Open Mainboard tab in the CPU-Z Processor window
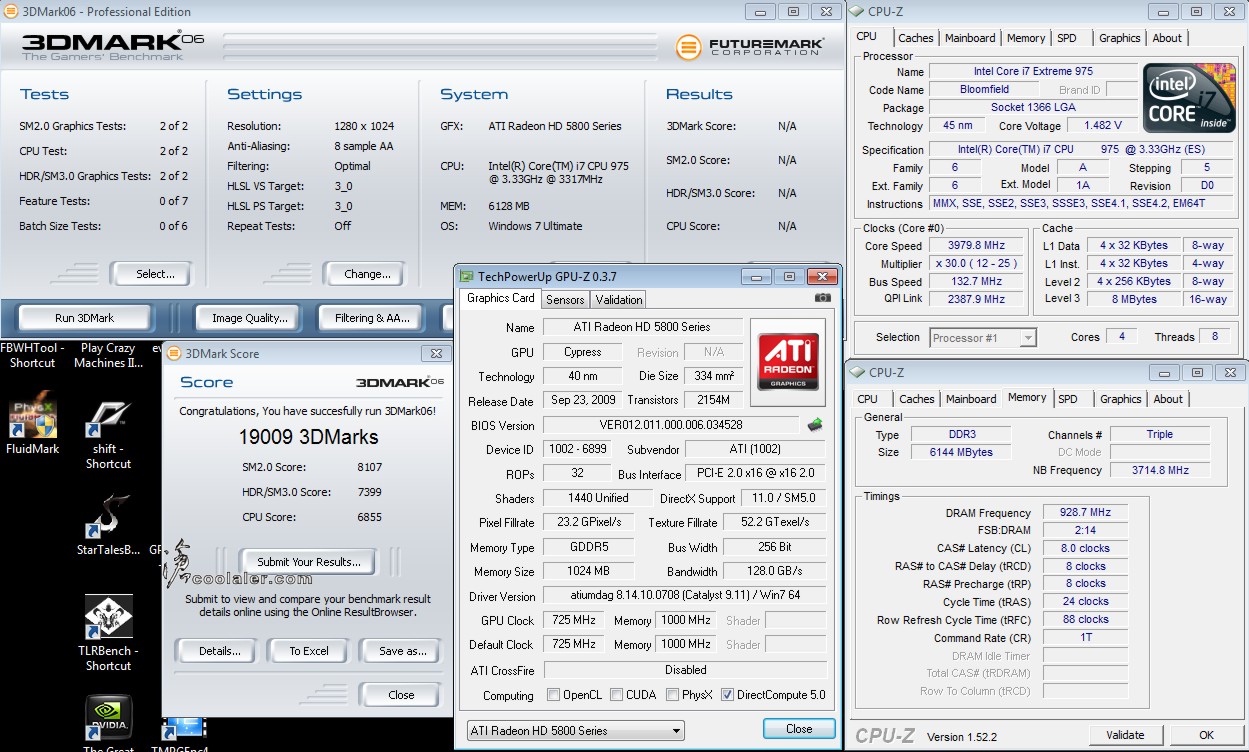The height and width of the screenshot is (752, 1249). pos(970,38)
